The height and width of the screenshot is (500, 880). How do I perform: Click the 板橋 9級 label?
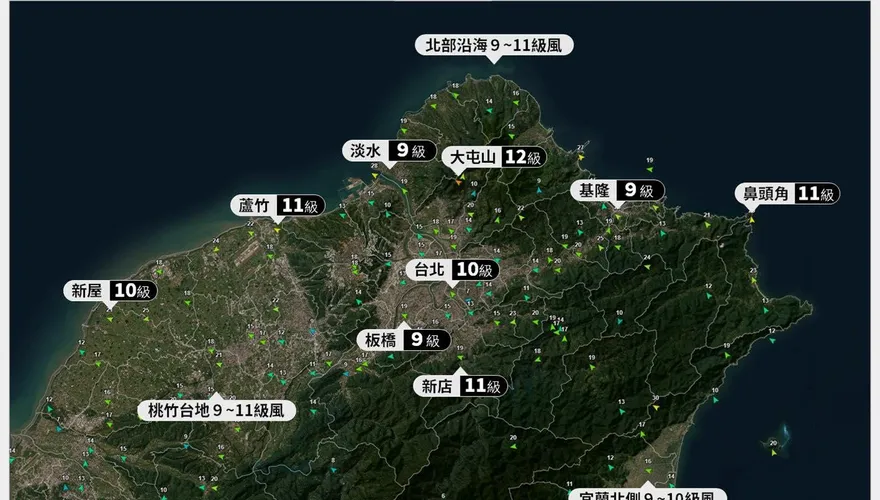[x=404, y=340]
